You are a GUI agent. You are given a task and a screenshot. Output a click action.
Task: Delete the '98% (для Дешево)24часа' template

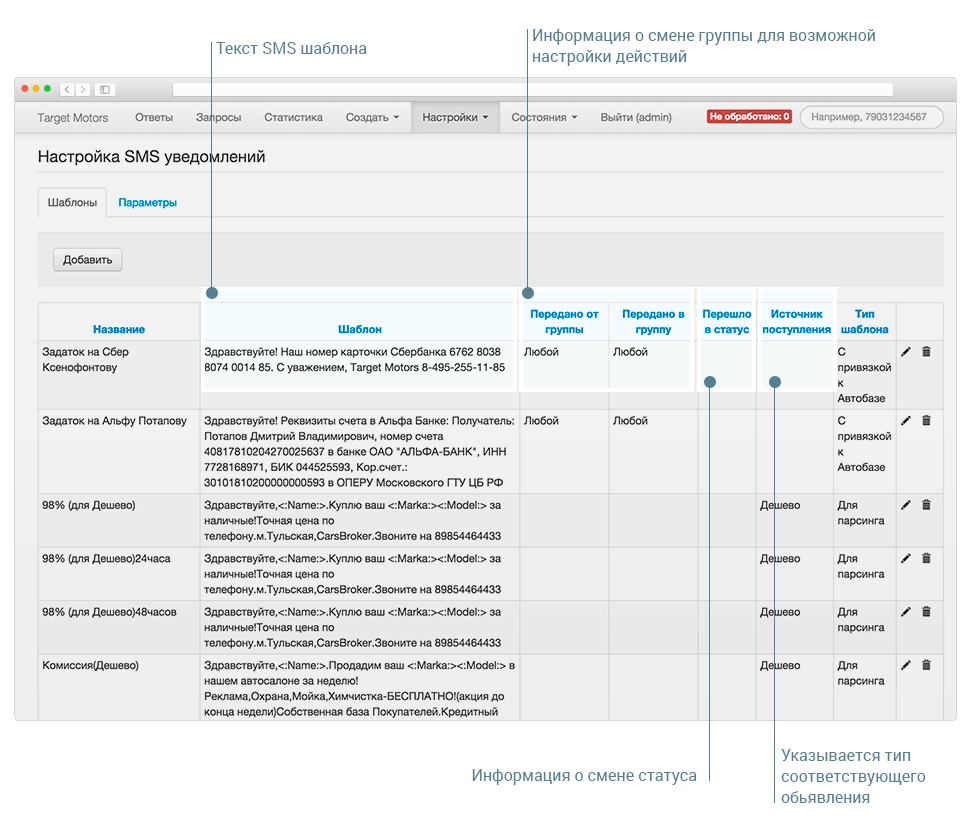pos(926,558)
